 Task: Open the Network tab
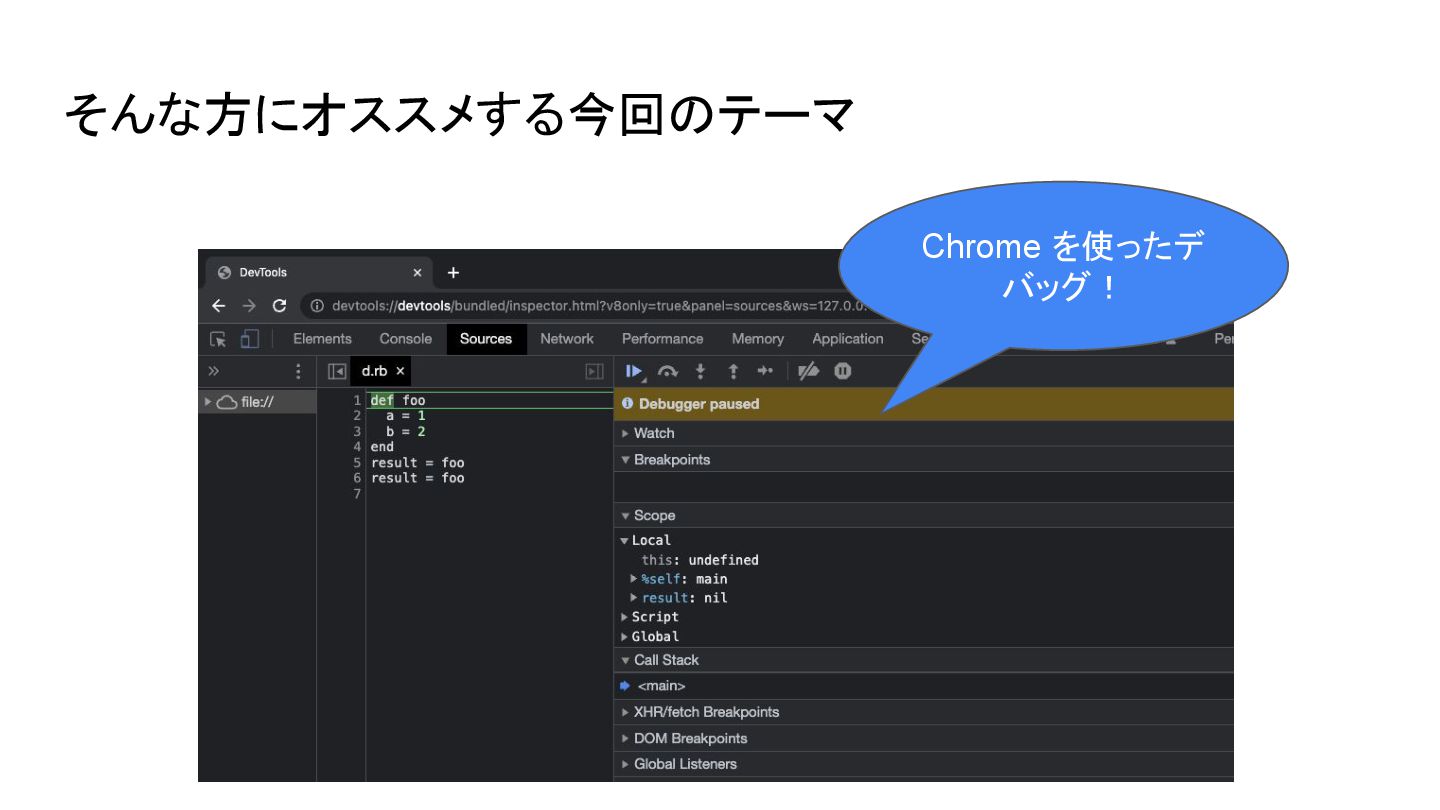tap(567, 339)
